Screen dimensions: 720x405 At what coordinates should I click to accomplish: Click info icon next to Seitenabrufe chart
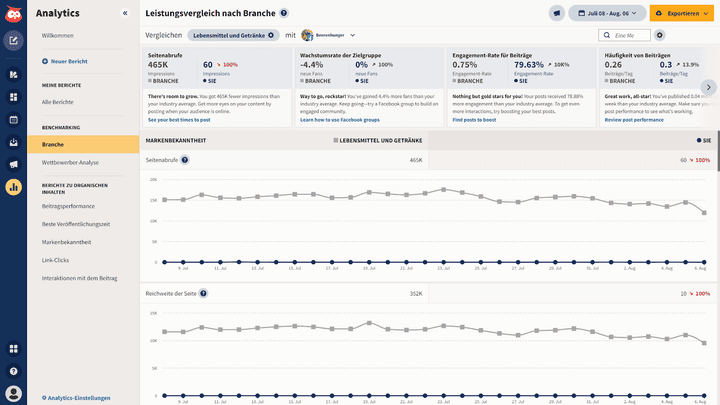[x=184, y=160]
